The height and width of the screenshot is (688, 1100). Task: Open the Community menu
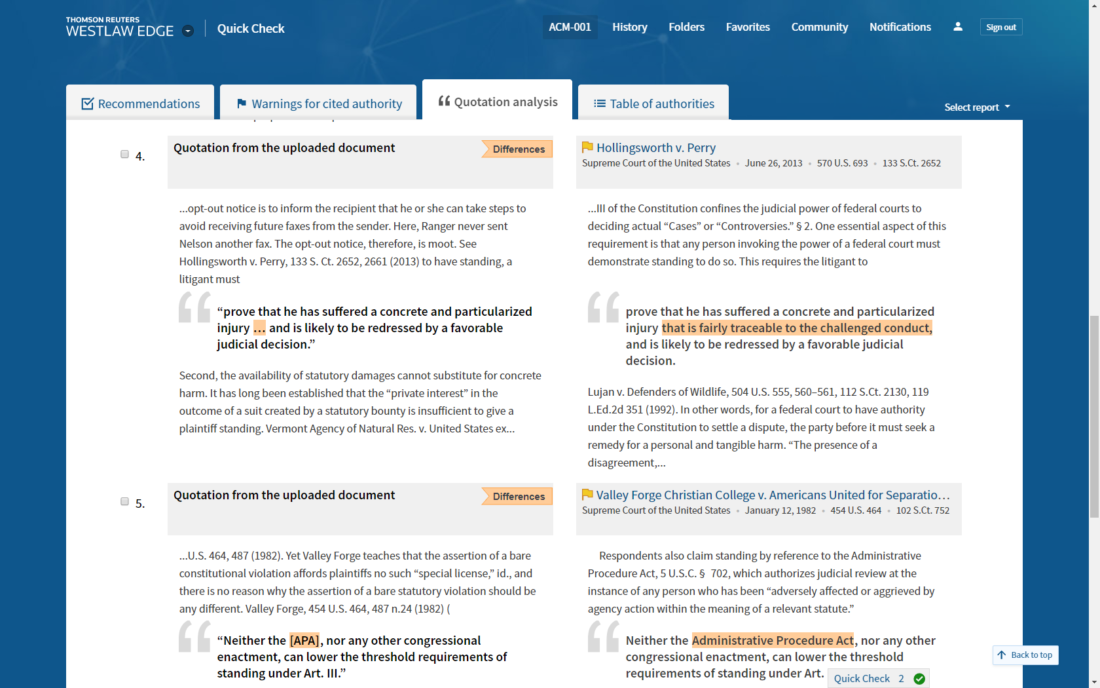(x=819, y=27)
